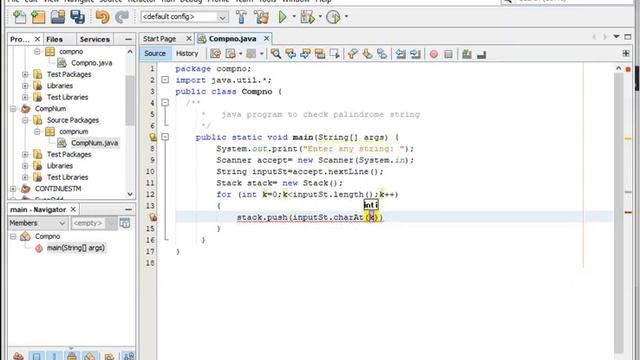Toggle Rectangular Selection icon
640x360 pixels.
click(x=335, y=54)
